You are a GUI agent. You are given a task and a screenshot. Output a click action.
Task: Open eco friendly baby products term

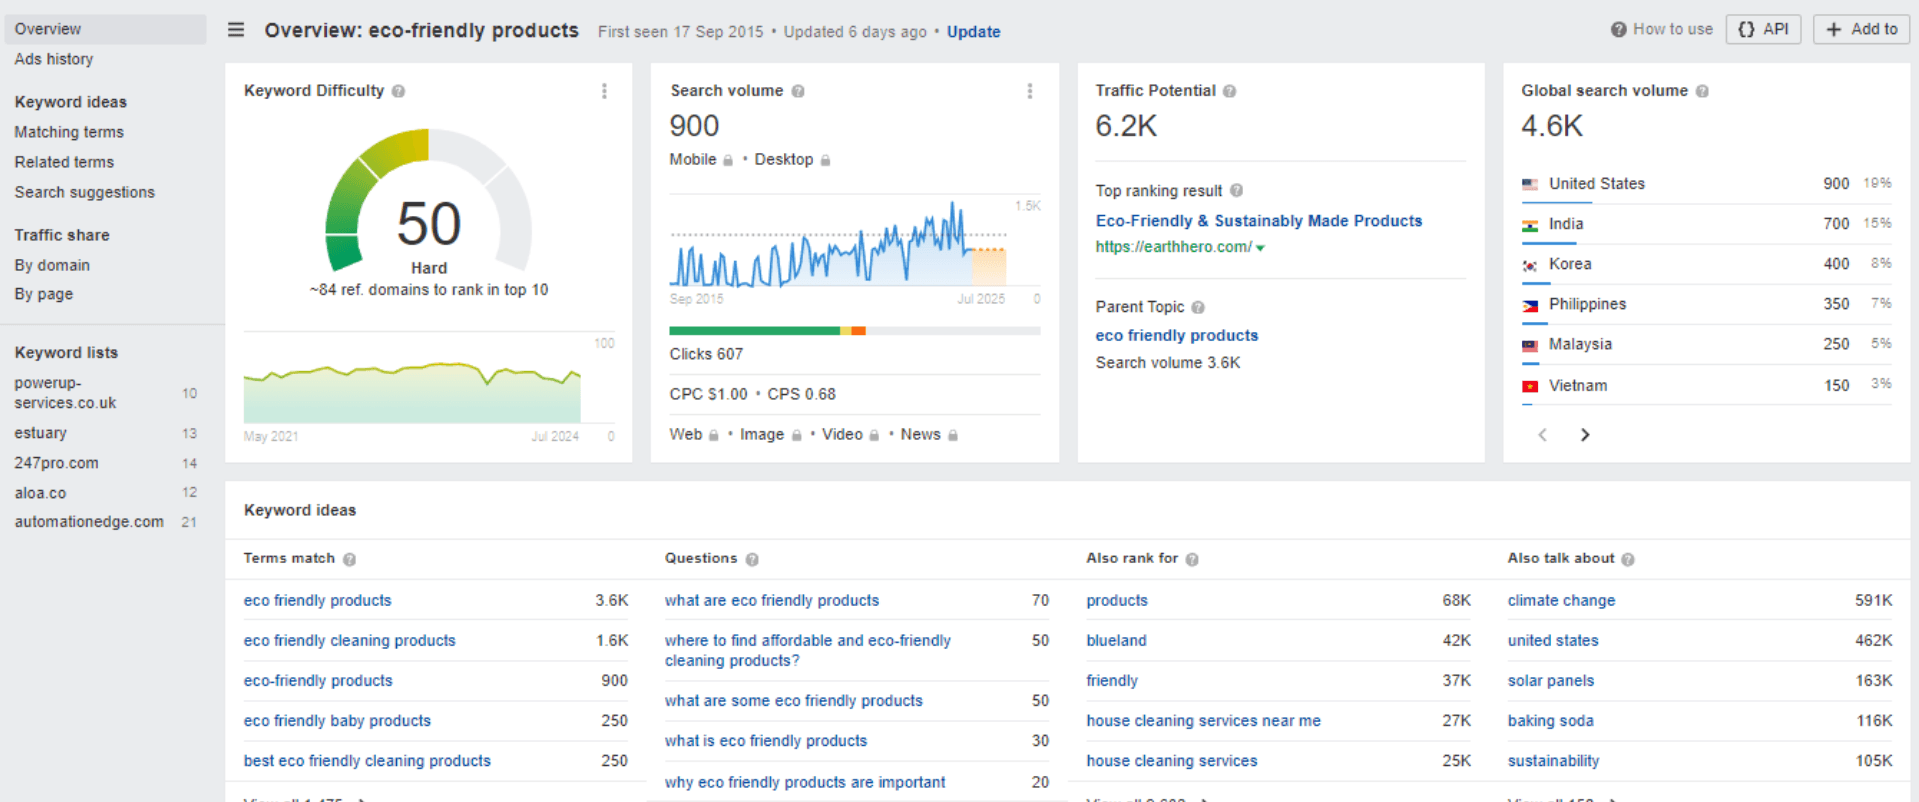pyautogui.click(x=337, y=721)
